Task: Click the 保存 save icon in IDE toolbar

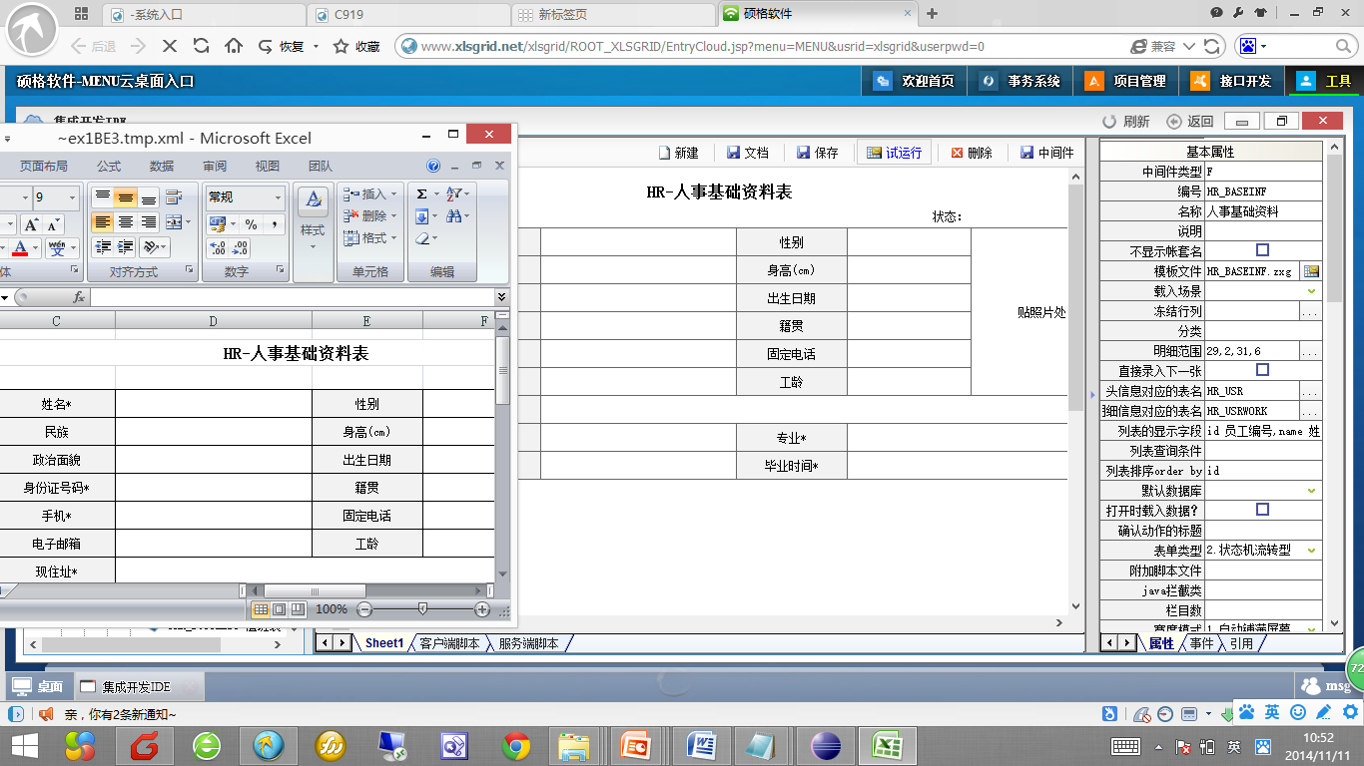Action: [x=817, y=153]
